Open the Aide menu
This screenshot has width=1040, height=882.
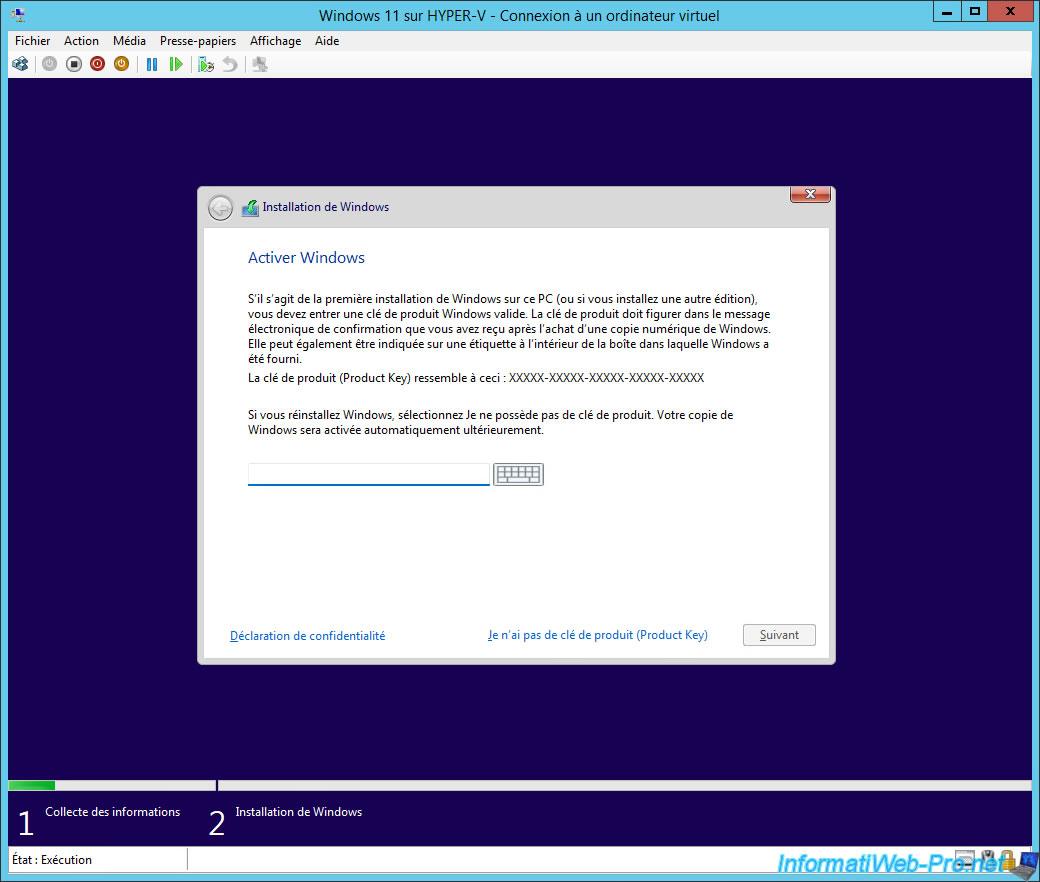point(327,41)
